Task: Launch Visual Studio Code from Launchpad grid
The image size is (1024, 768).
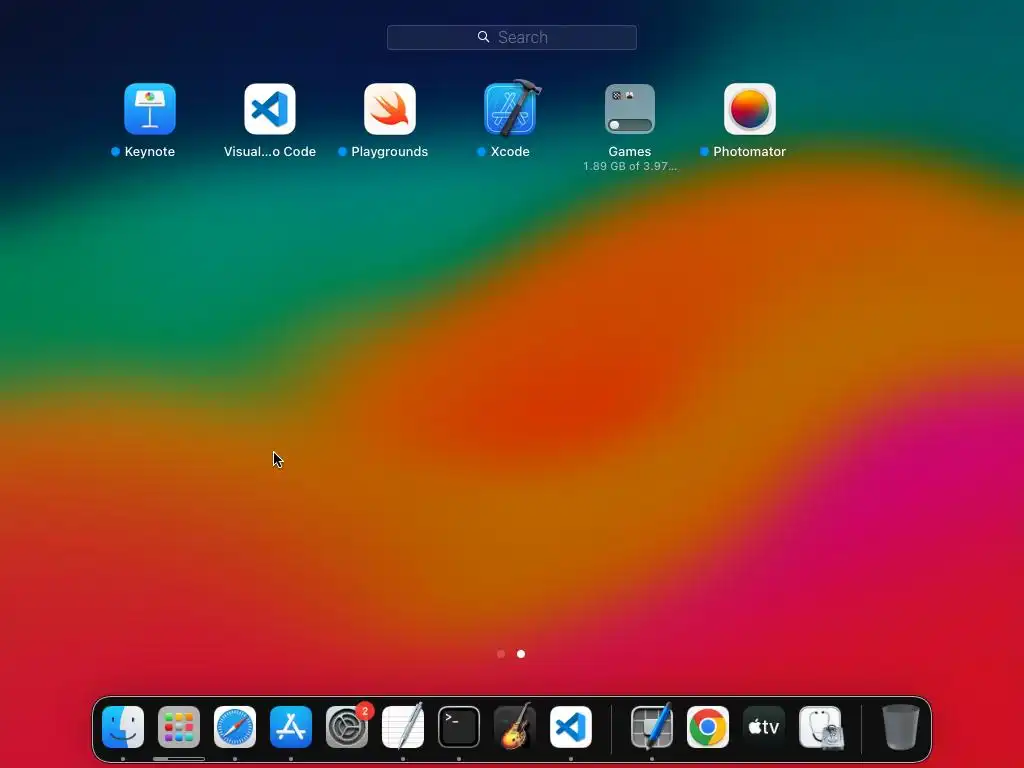Action: tap(270, 108)
